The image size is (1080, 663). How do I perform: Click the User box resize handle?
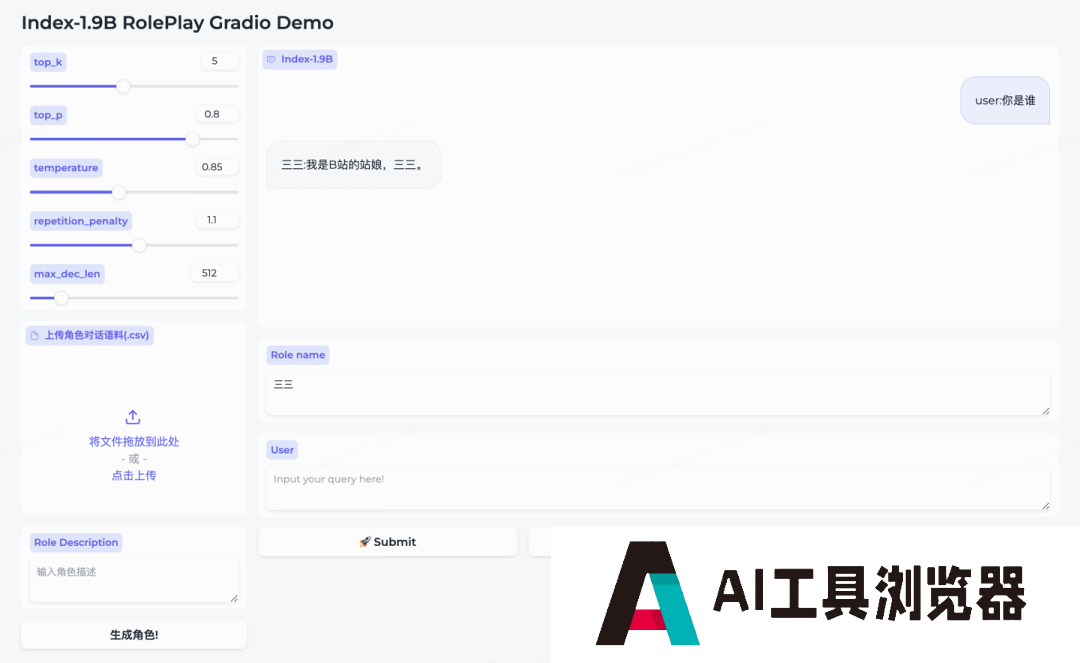[x=1046, y=506]
